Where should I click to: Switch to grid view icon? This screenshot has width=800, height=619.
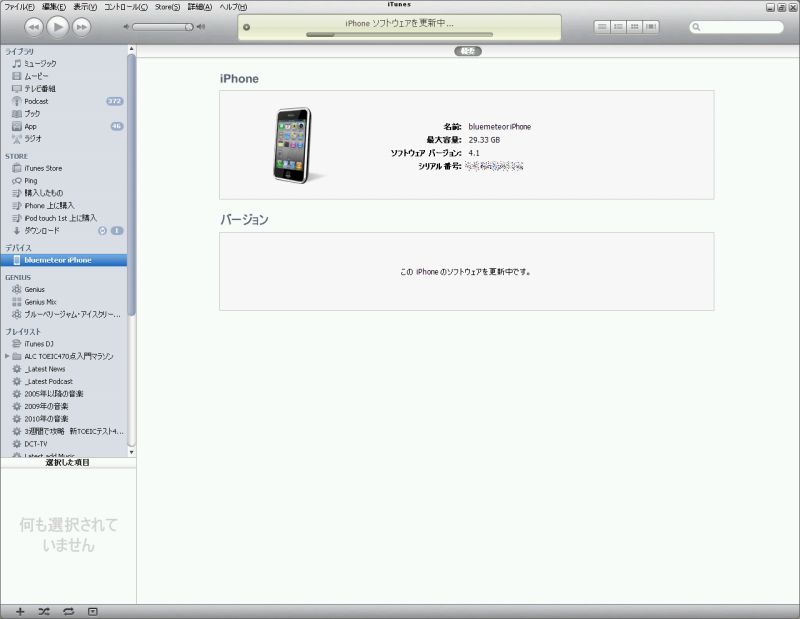click(x=634, y=27)
